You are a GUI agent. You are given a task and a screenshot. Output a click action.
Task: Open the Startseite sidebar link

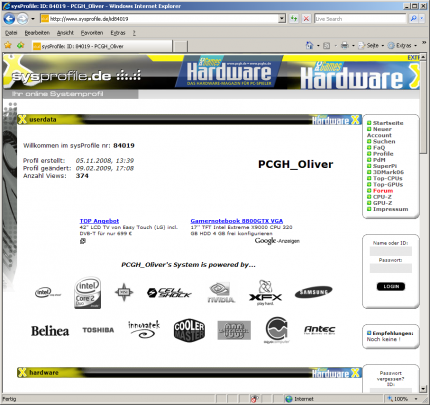point(388,123)
